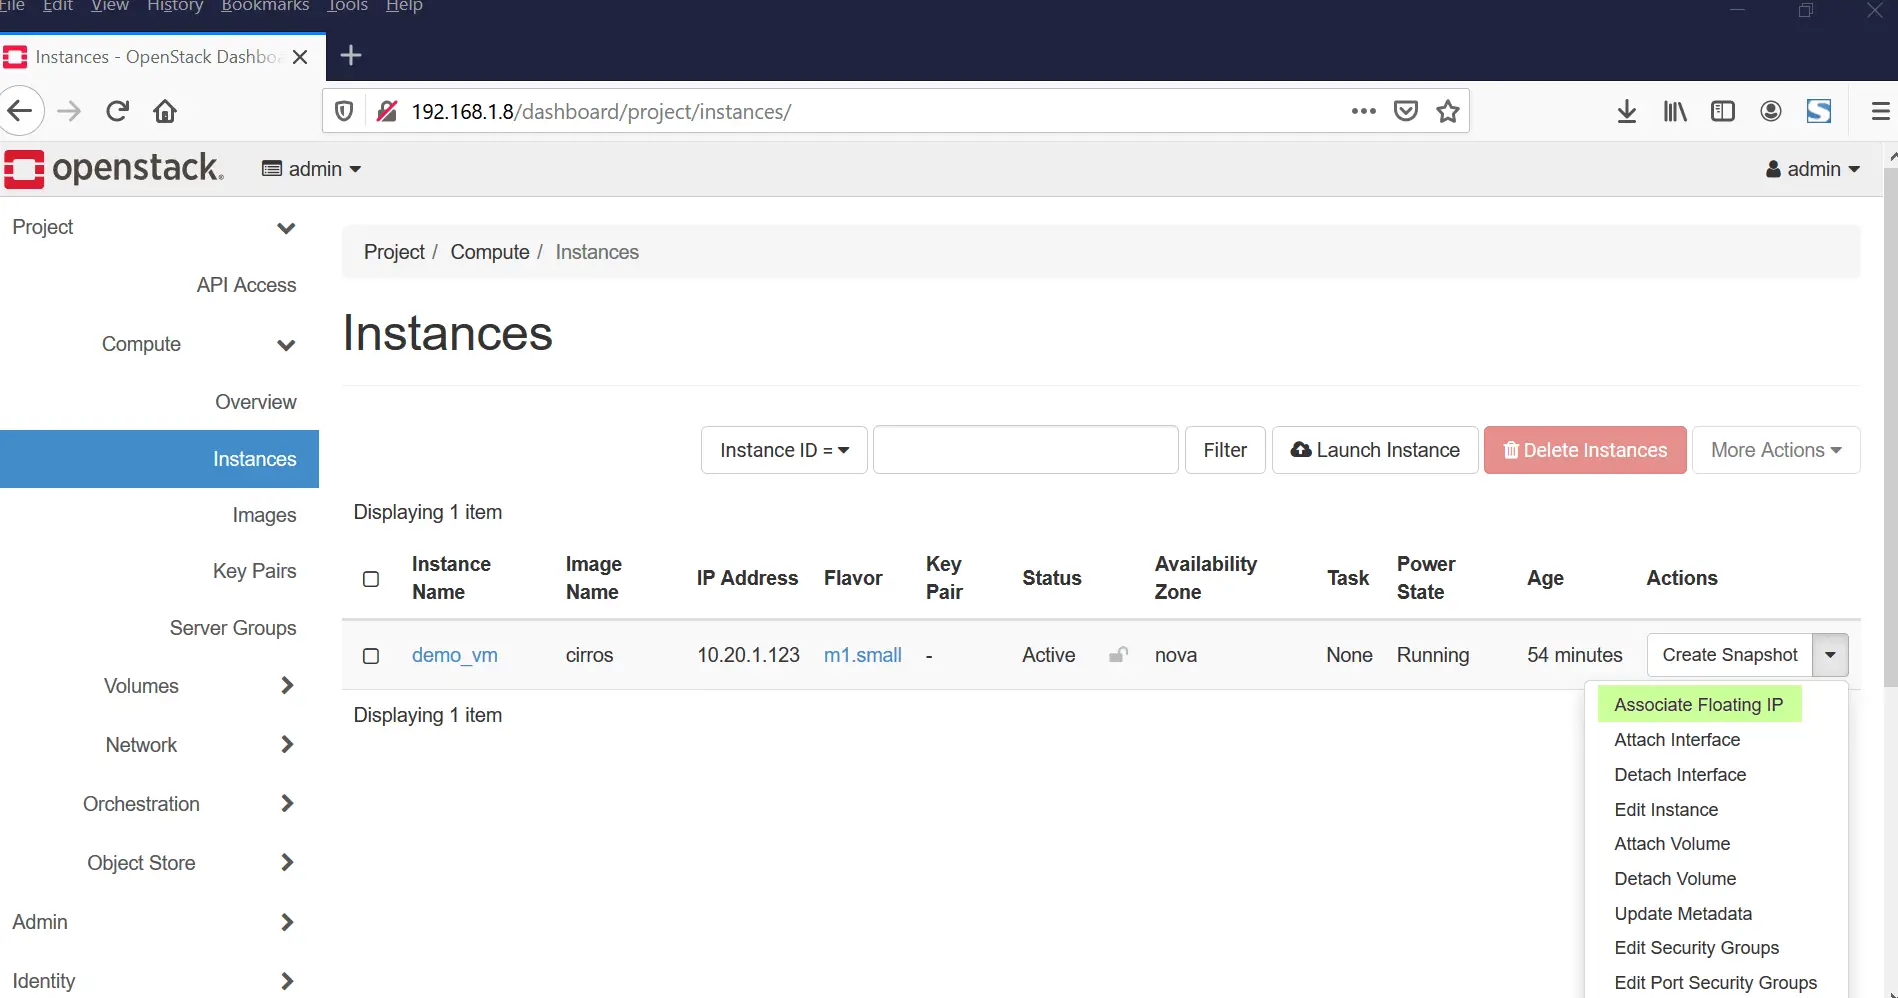Choose Update Metadata from the menu
Screen dimensions: 1898x998
(x=1683, y=914)
